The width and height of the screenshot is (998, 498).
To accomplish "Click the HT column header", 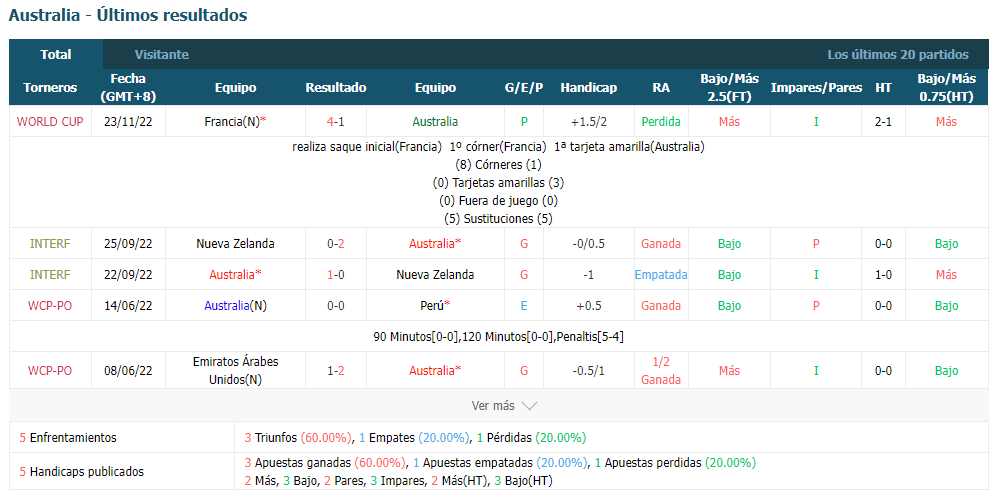I will (x=883, y=88).
